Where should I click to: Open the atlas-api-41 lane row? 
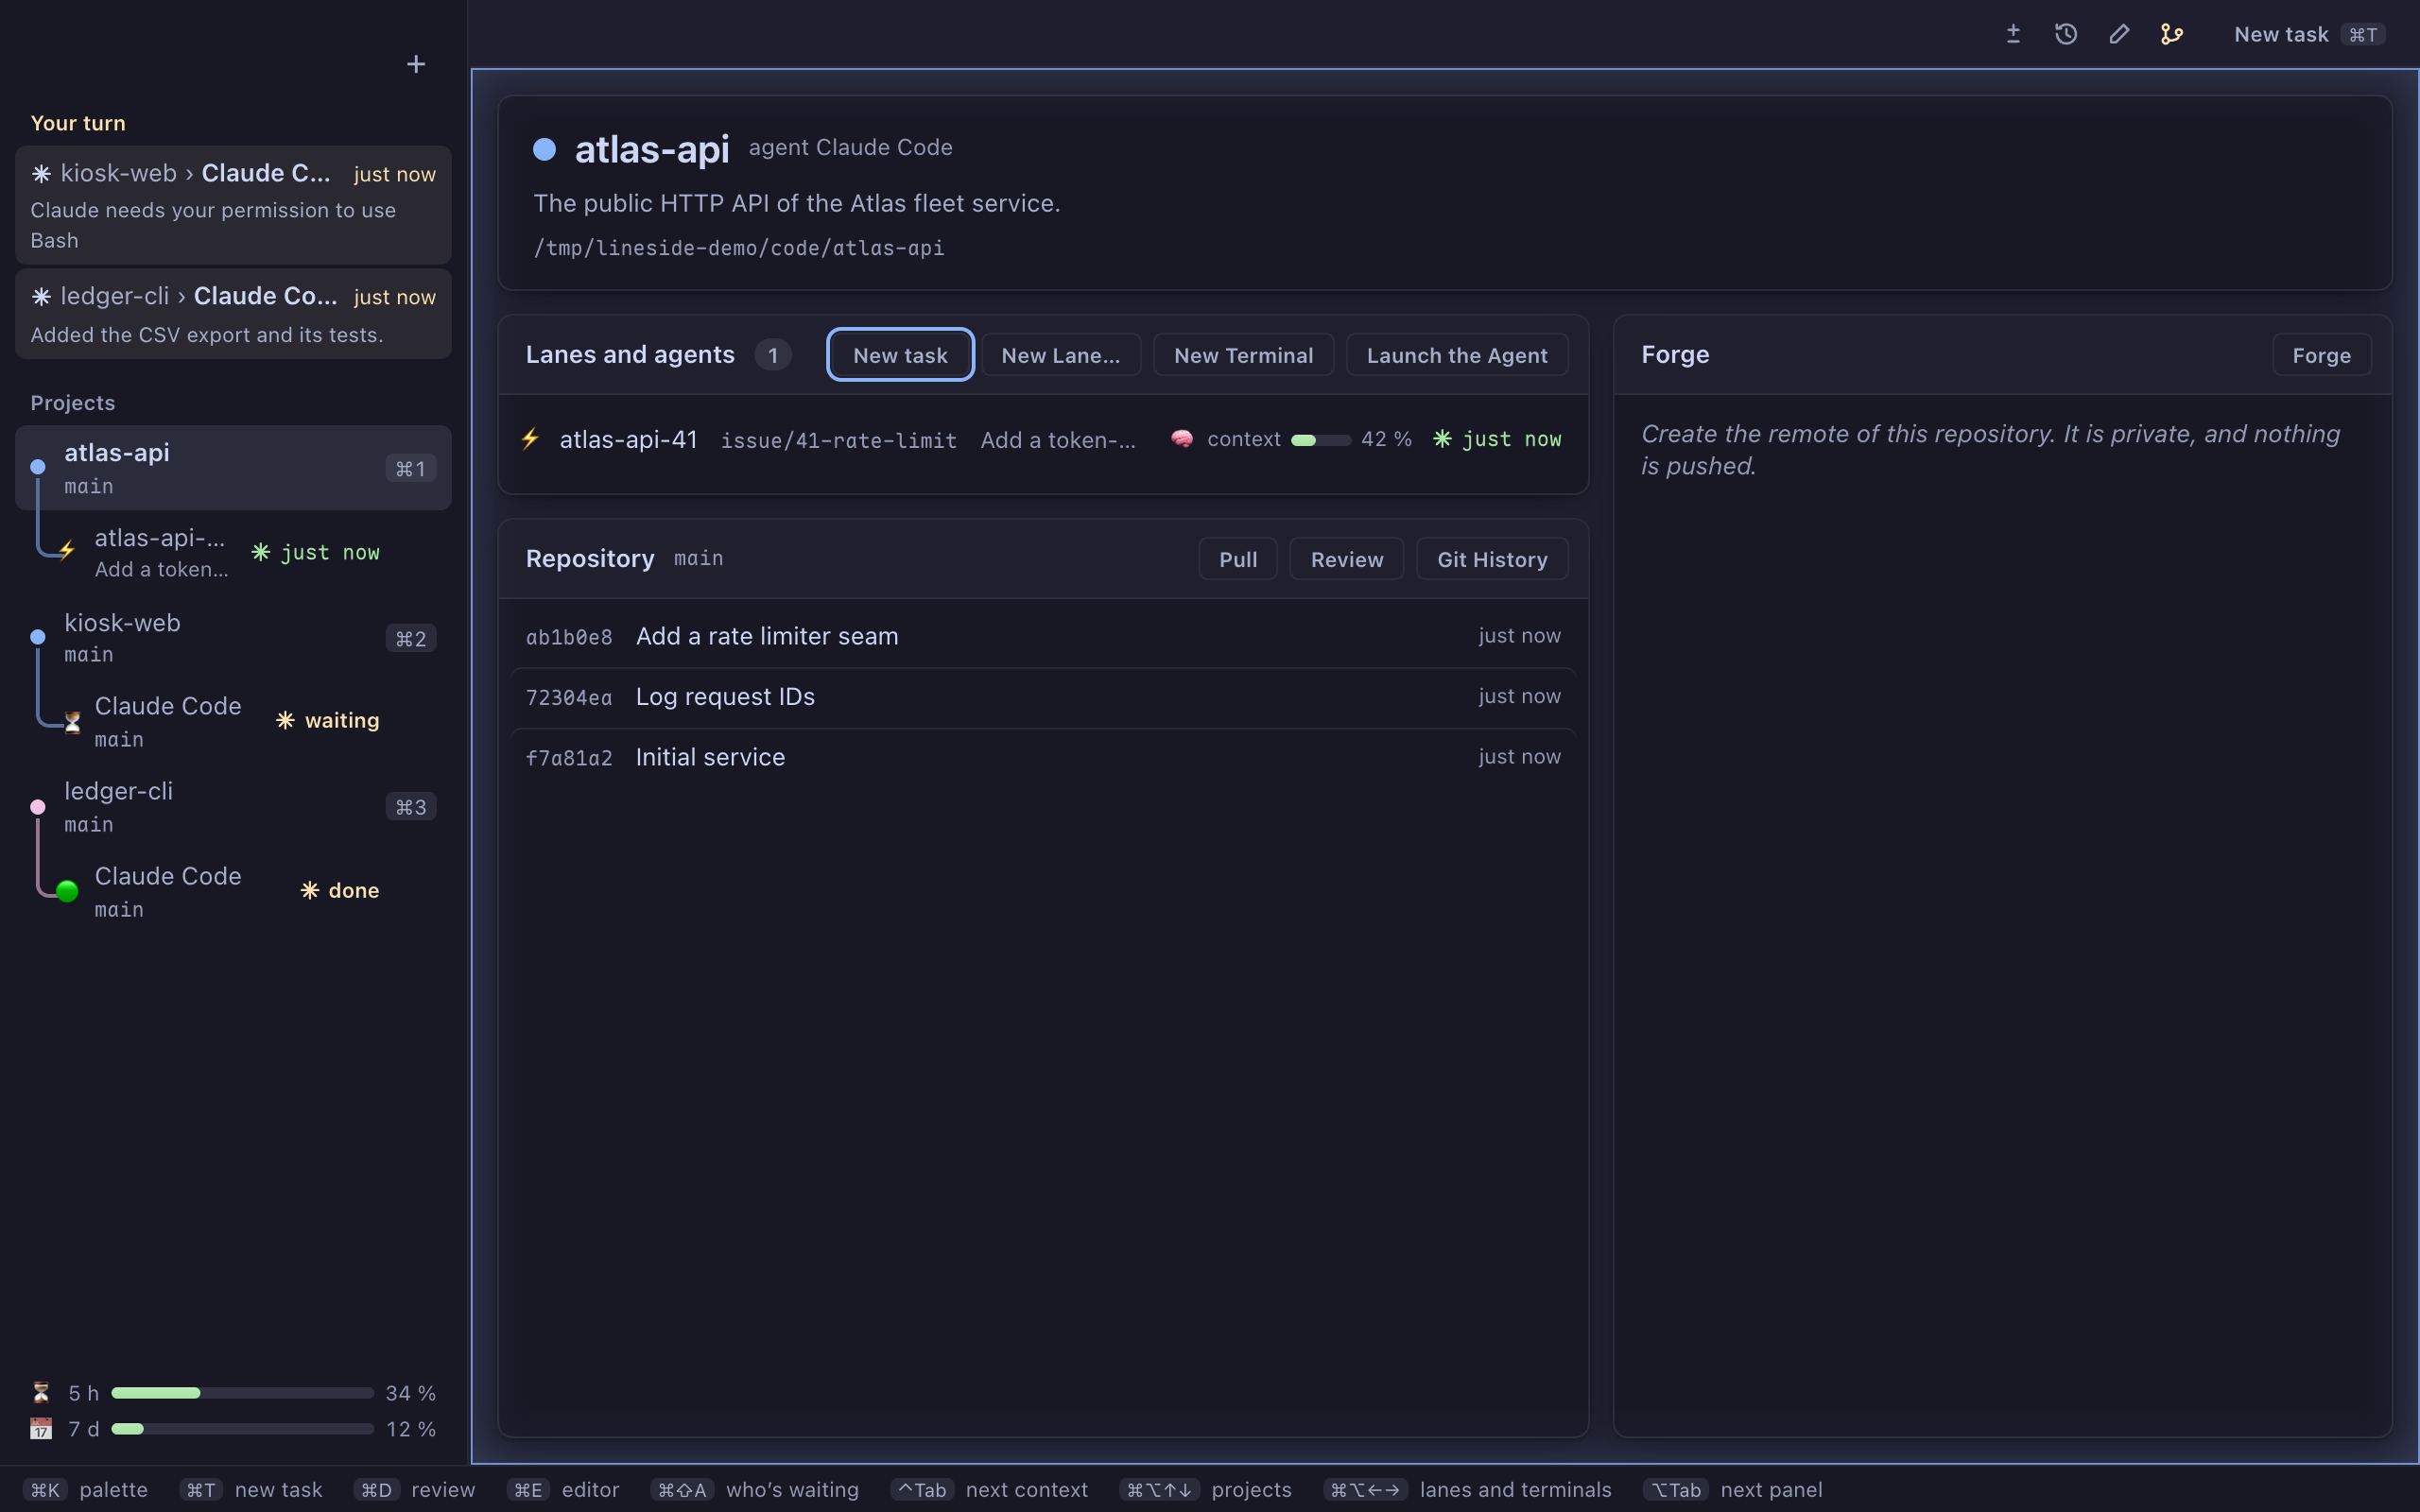(x=1043, y=439)
